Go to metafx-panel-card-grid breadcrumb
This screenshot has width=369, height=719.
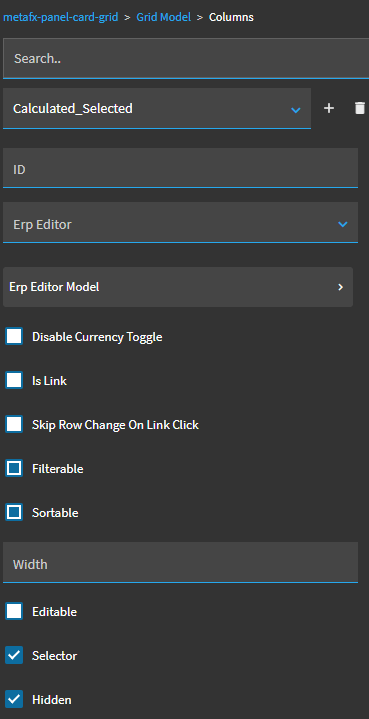point(61,17)
